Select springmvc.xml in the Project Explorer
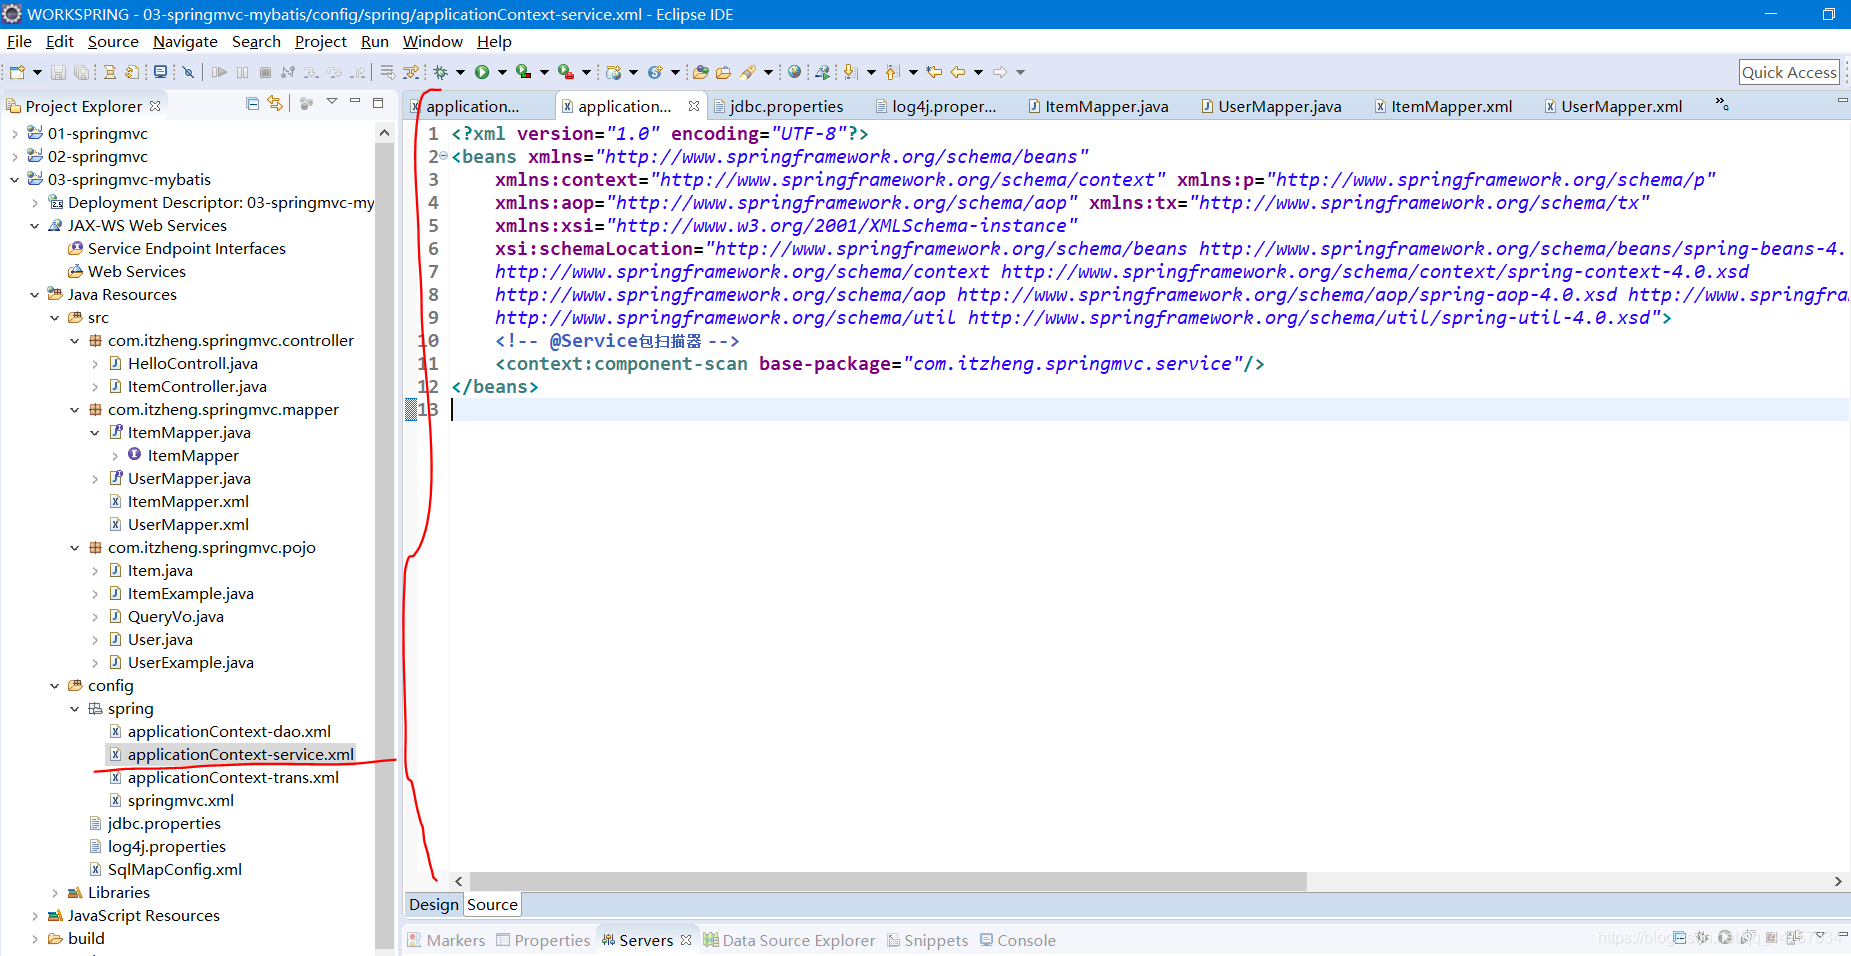1851x956 pixels. (181, 801)
